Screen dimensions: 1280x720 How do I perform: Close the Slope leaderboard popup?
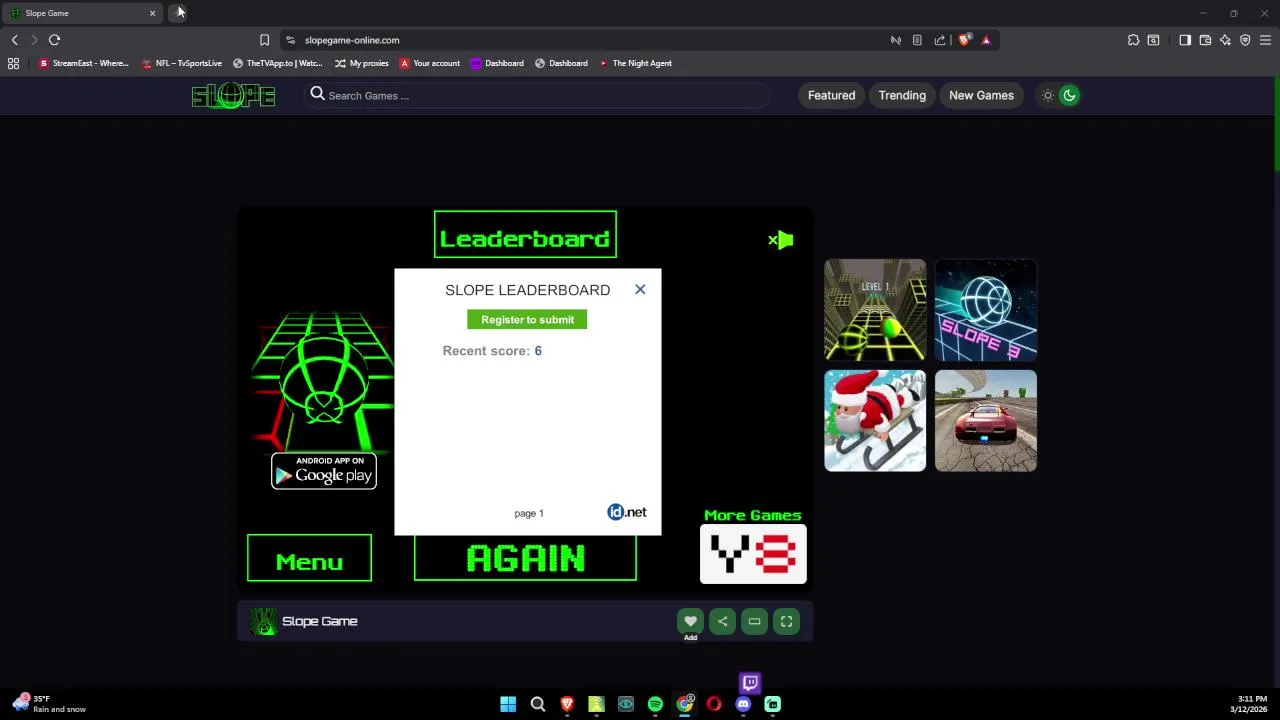[x=640, y=290]
